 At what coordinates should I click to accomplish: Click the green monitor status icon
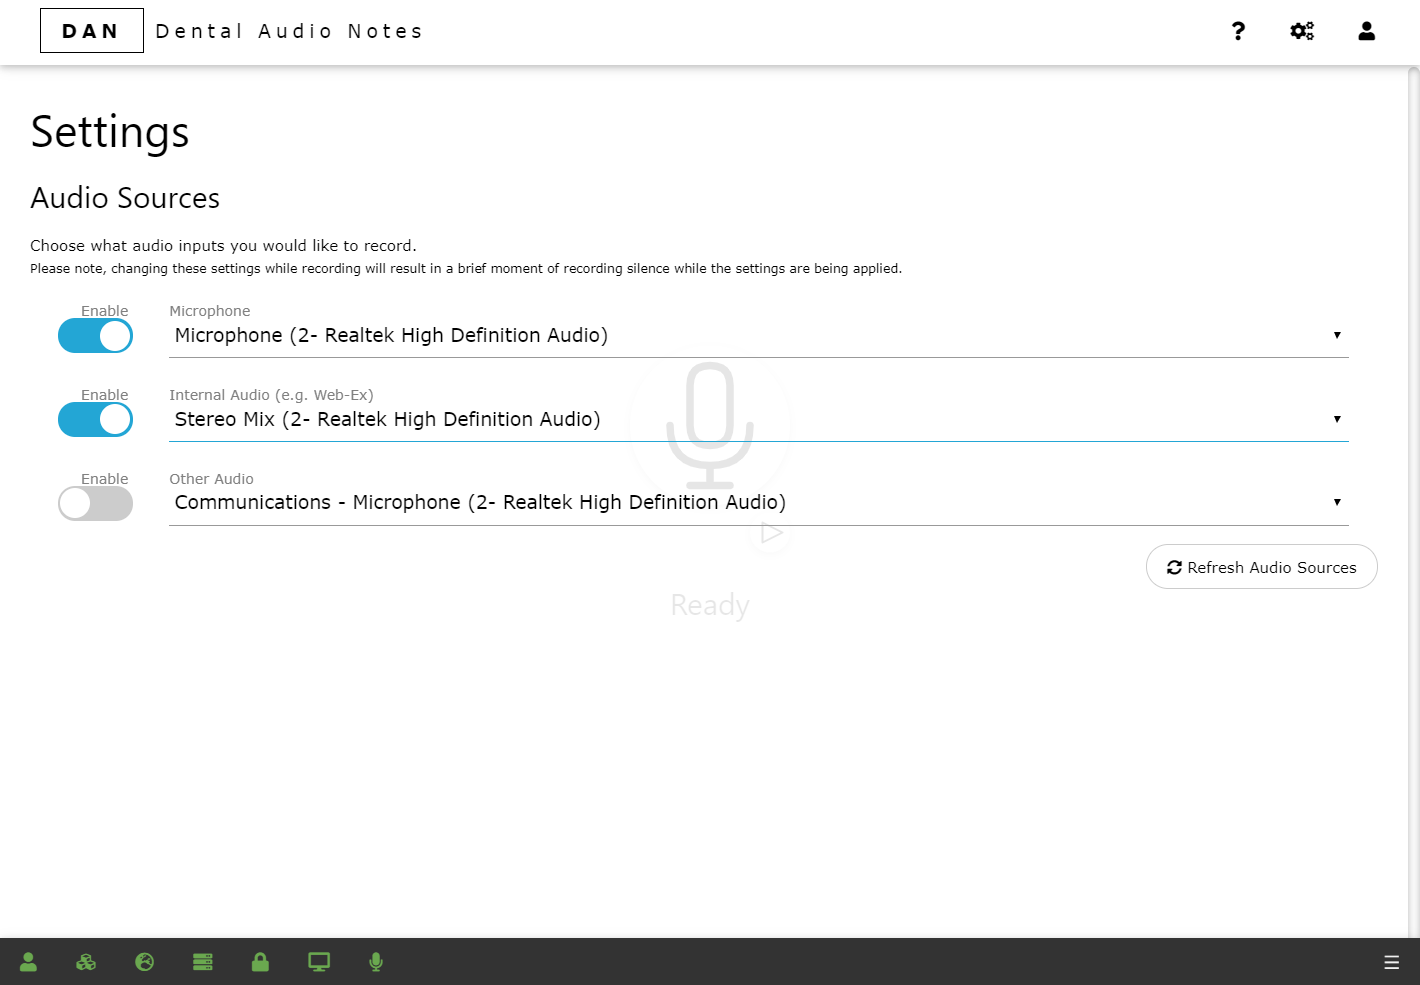(x=319, y=962)
